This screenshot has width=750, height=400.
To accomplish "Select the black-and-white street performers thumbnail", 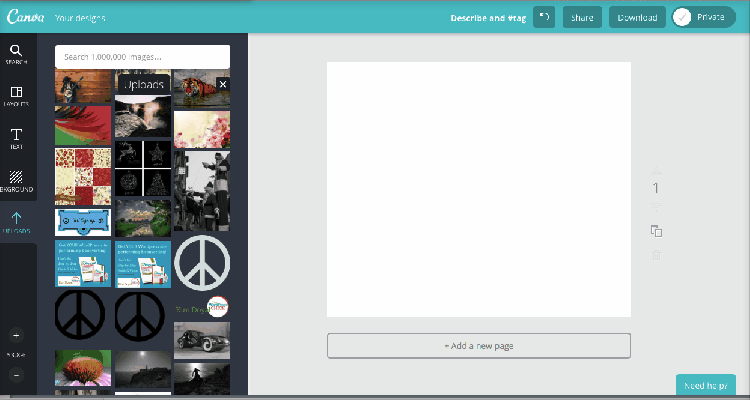I will (202, 191).
